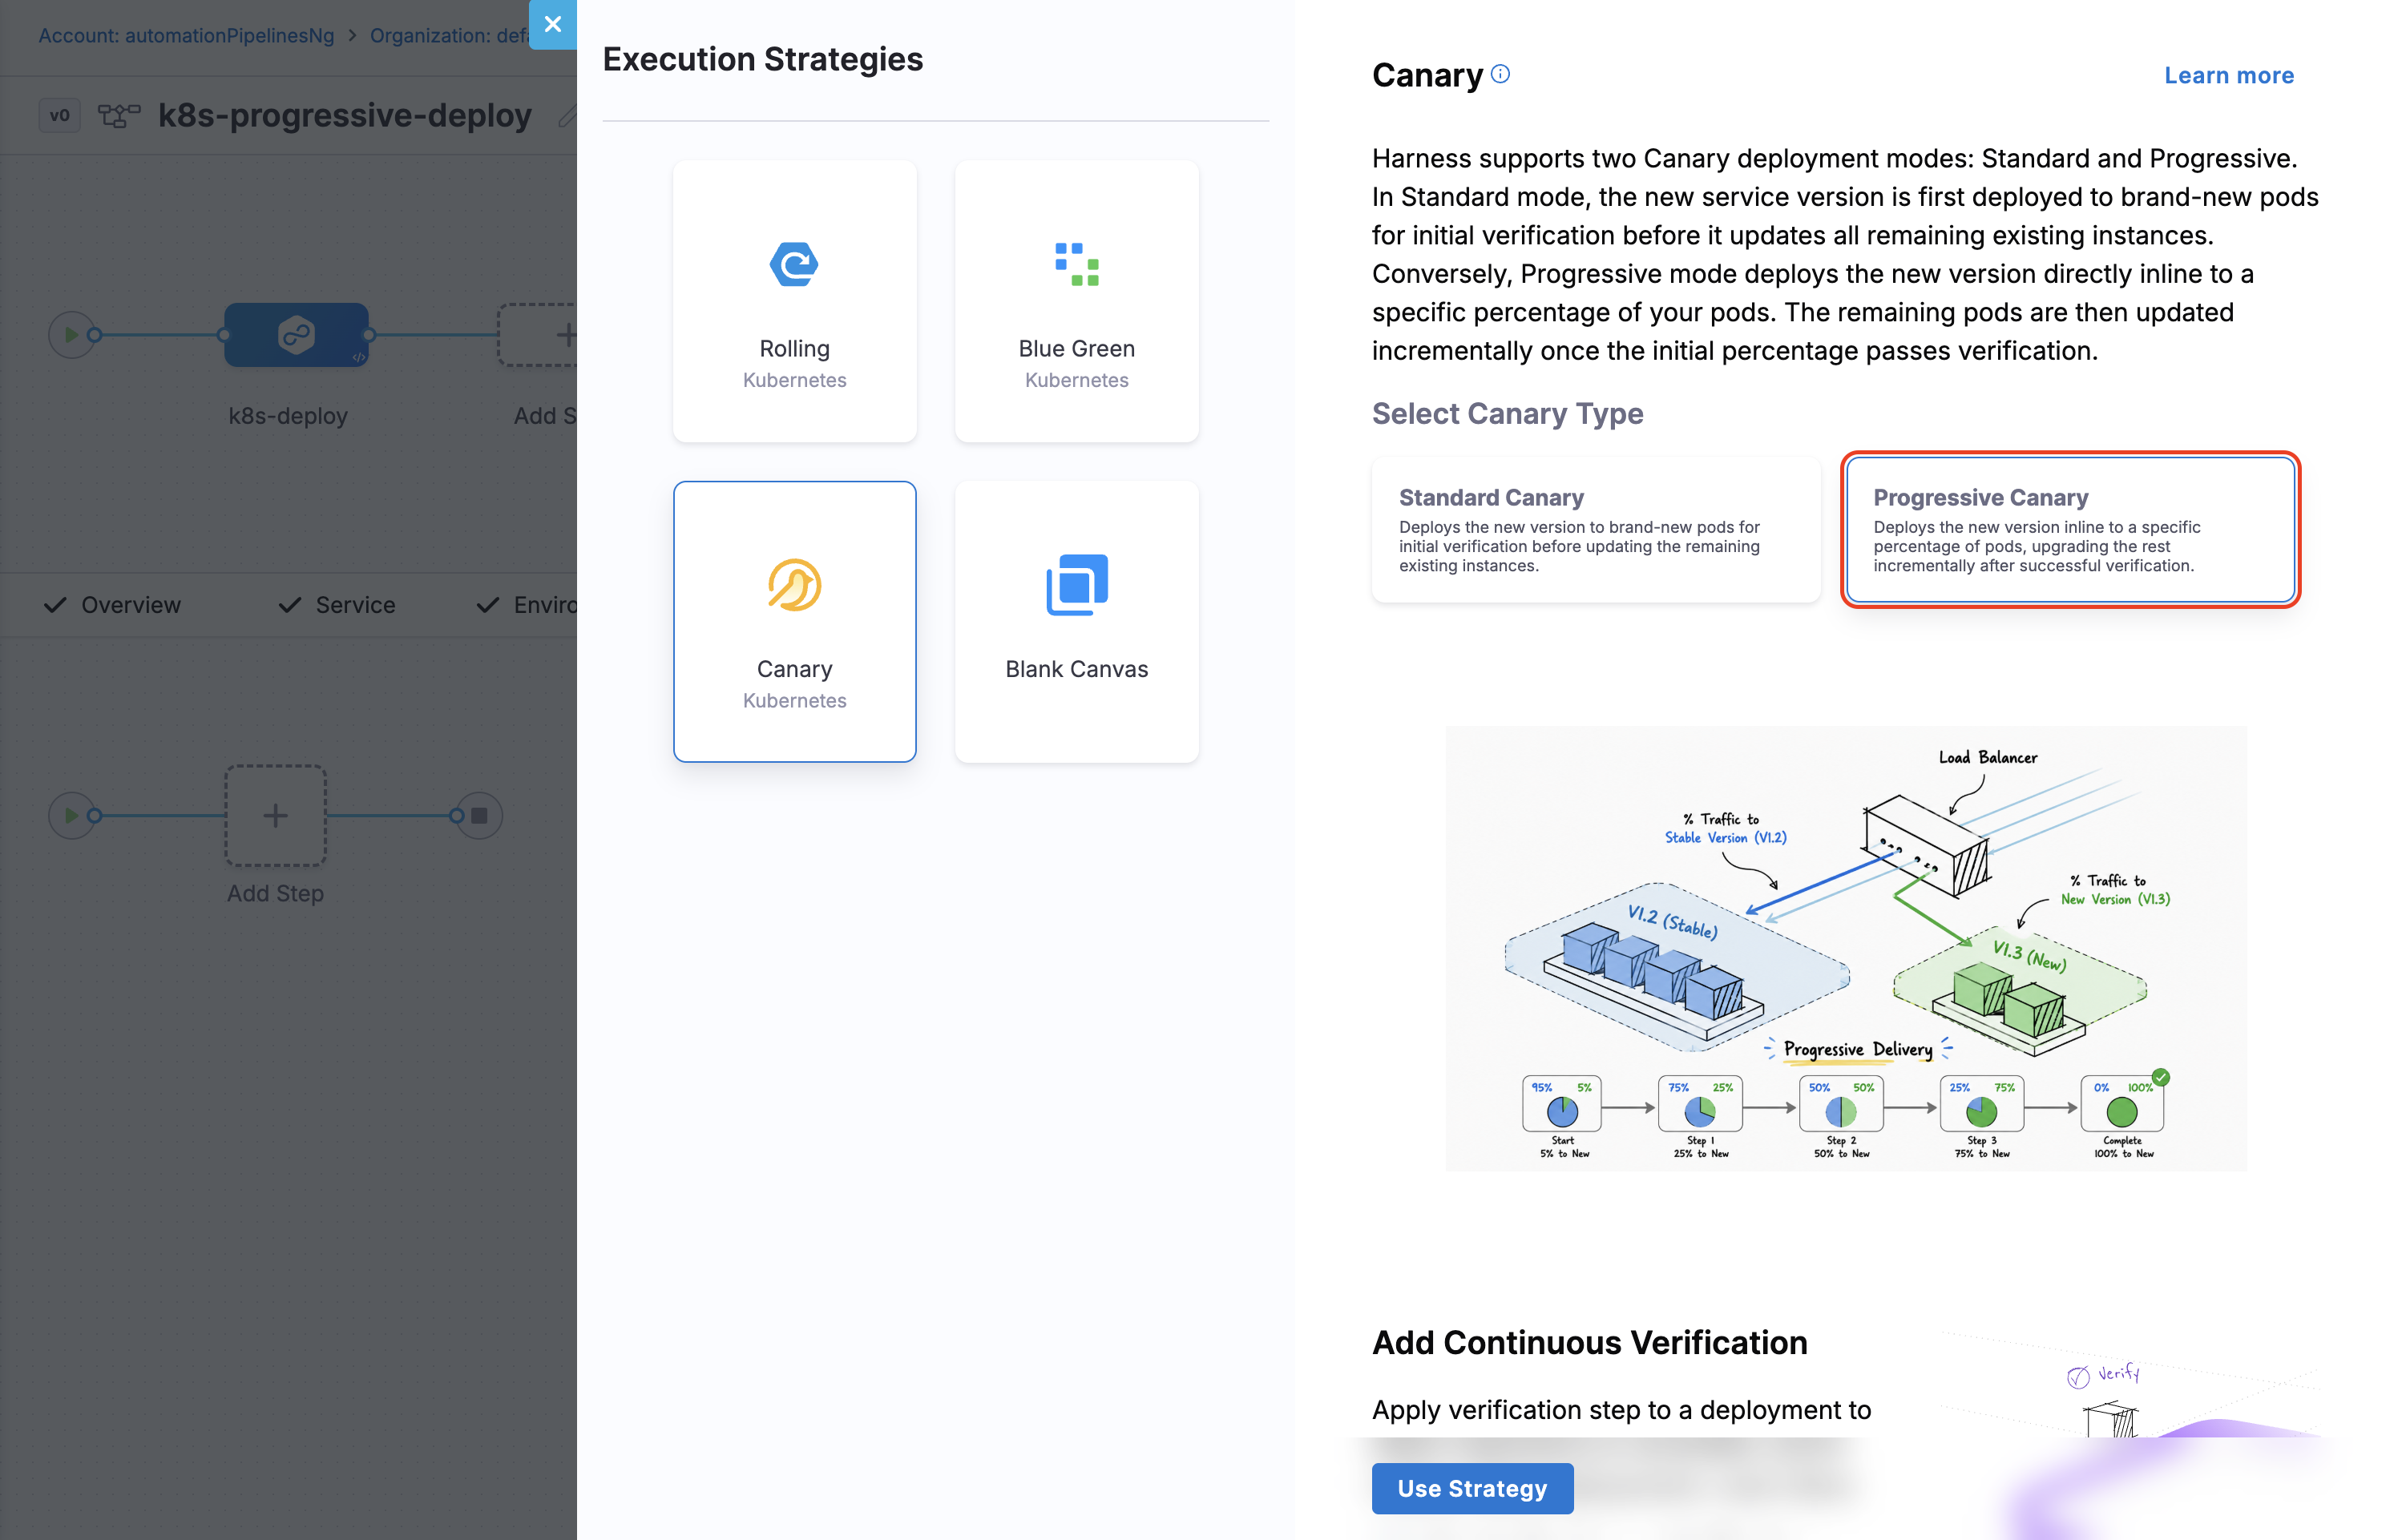
Task: Click the Add Step label
Action: [275, 893]
